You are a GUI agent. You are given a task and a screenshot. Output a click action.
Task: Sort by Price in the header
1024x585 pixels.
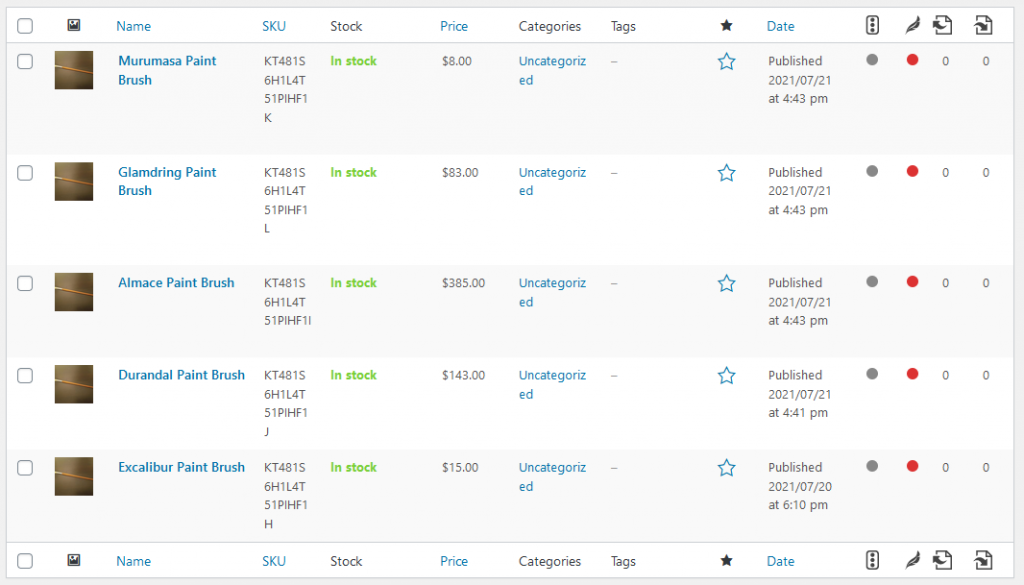click(x=454, y=26)
